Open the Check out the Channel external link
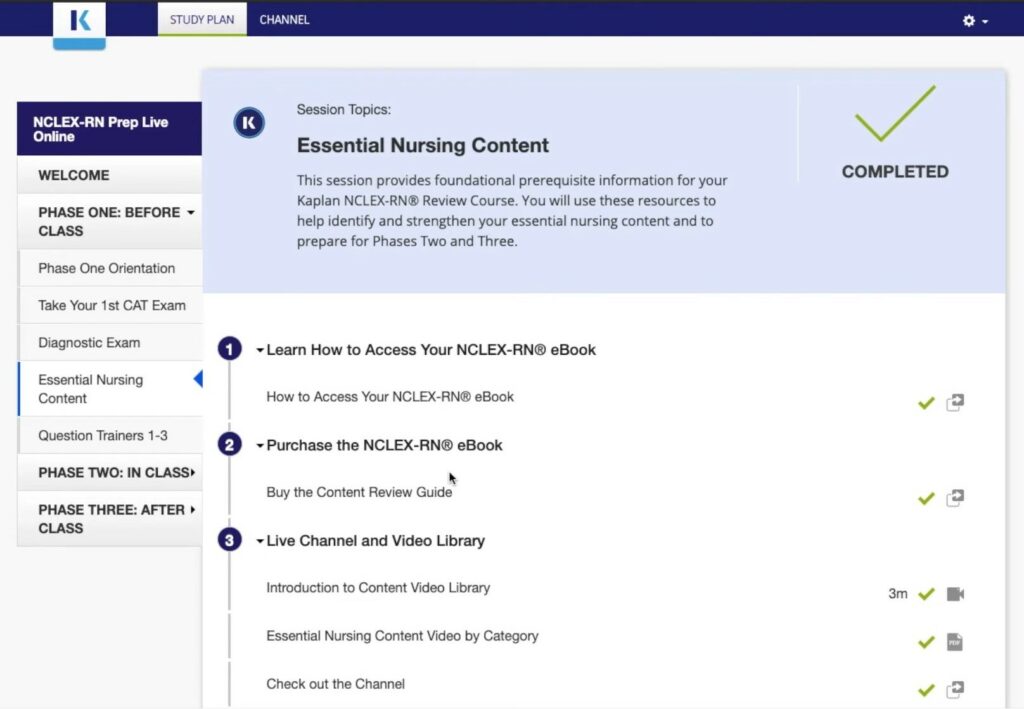The height and width of the screenshot is (709, 1024). 955,689
